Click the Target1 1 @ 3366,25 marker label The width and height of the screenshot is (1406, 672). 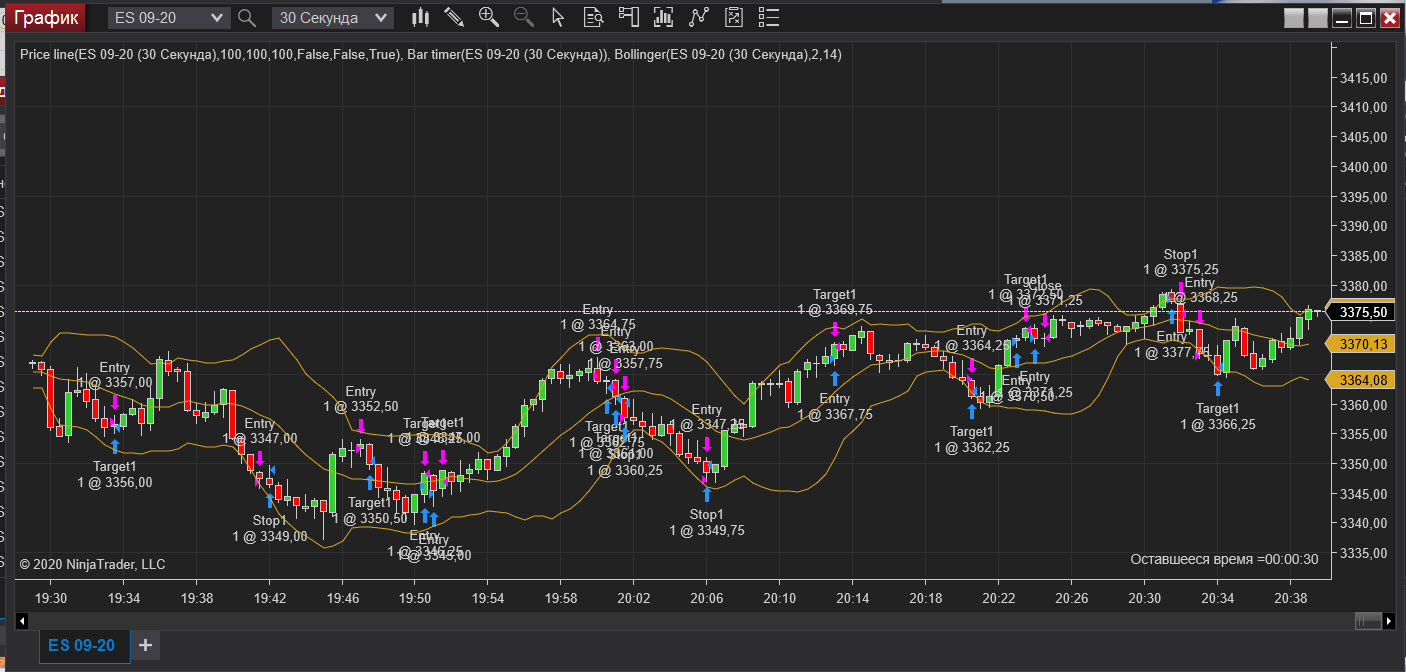tap(1218, 416)
